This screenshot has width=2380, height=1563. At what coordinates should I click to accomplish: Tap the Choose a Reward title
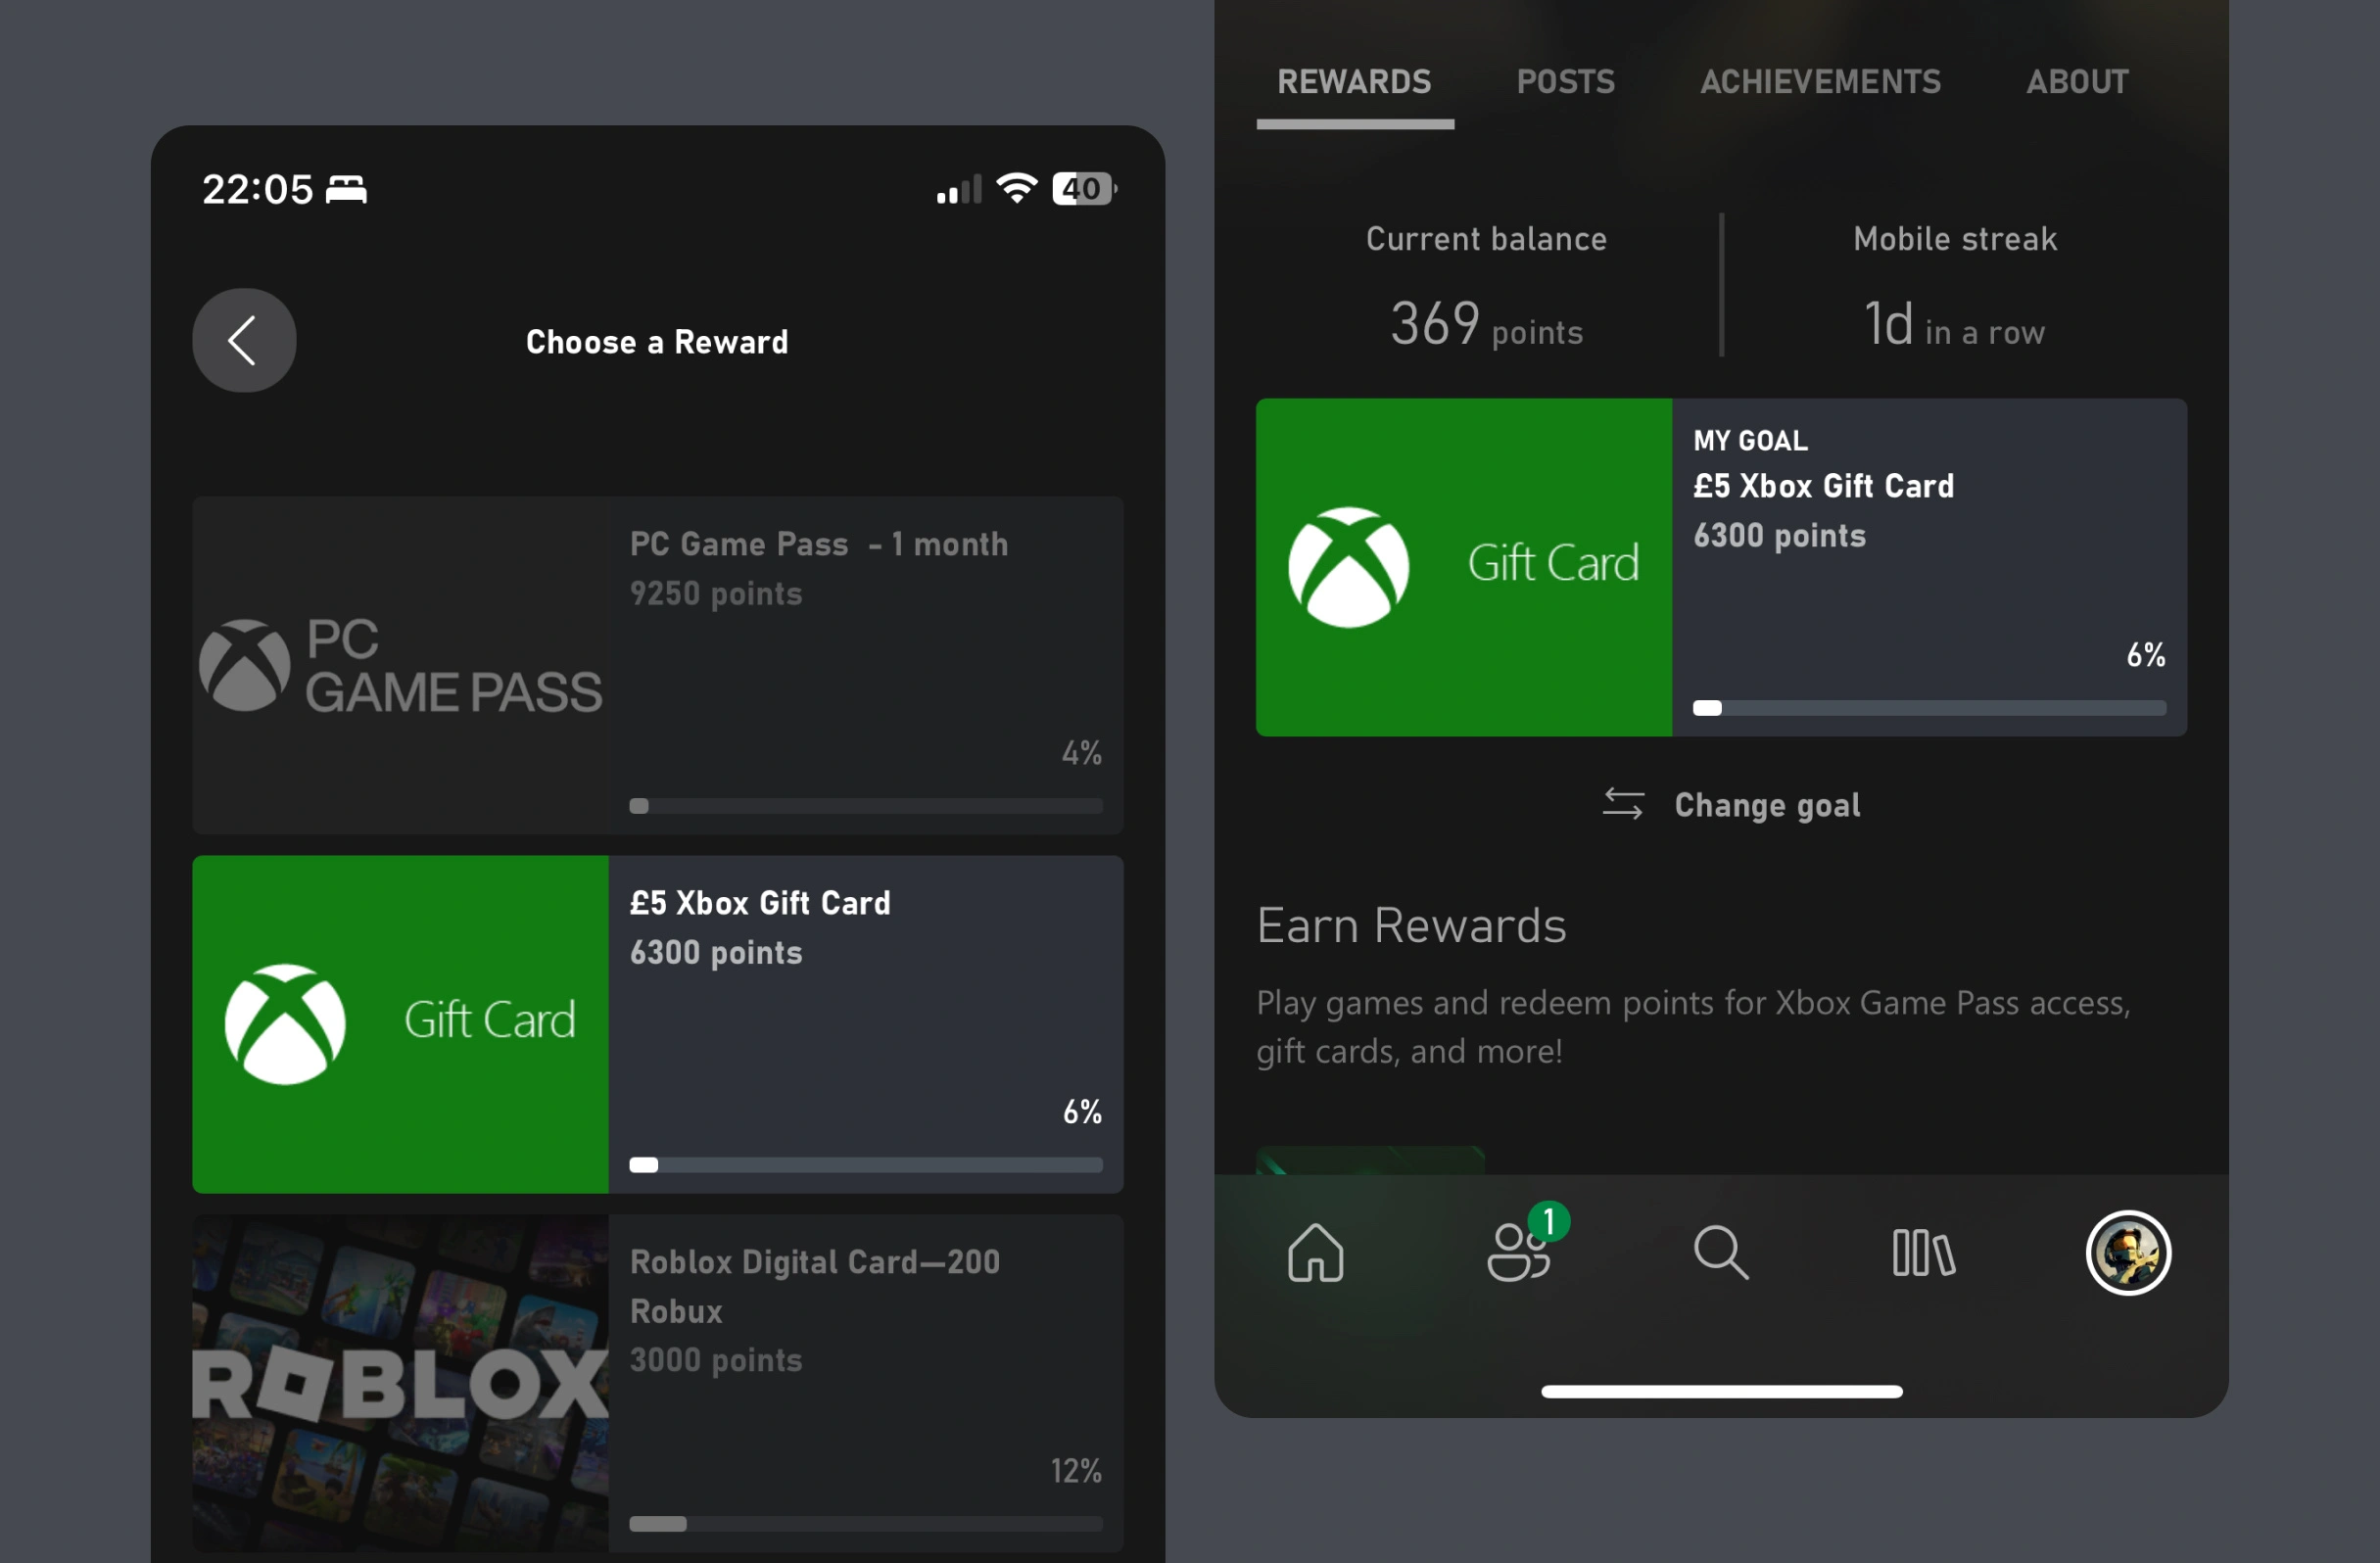(x=657, y=342)
